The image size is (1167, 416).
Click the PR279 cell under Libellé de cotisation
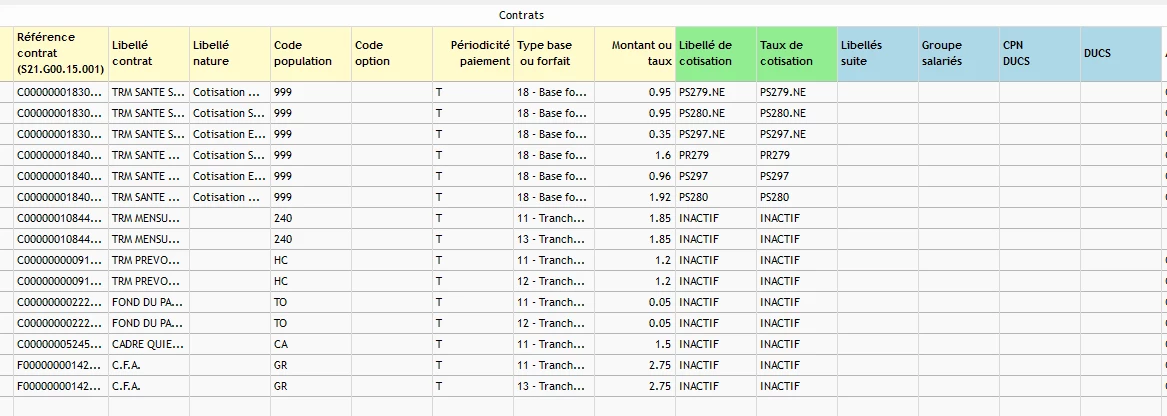click(716, 155)
